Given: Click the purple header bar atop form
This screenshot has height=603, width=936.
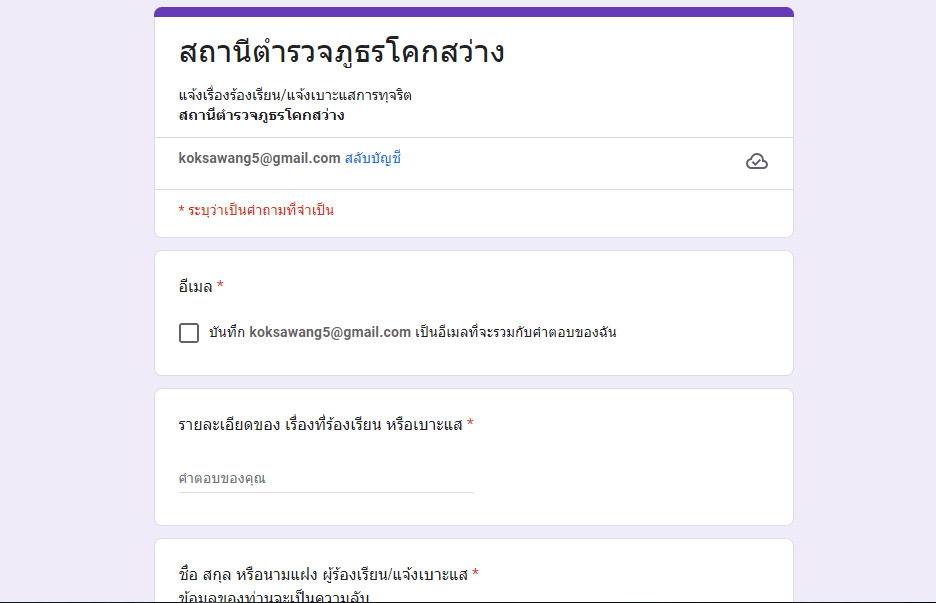Looking at the screenshot, I should [474, 12].
